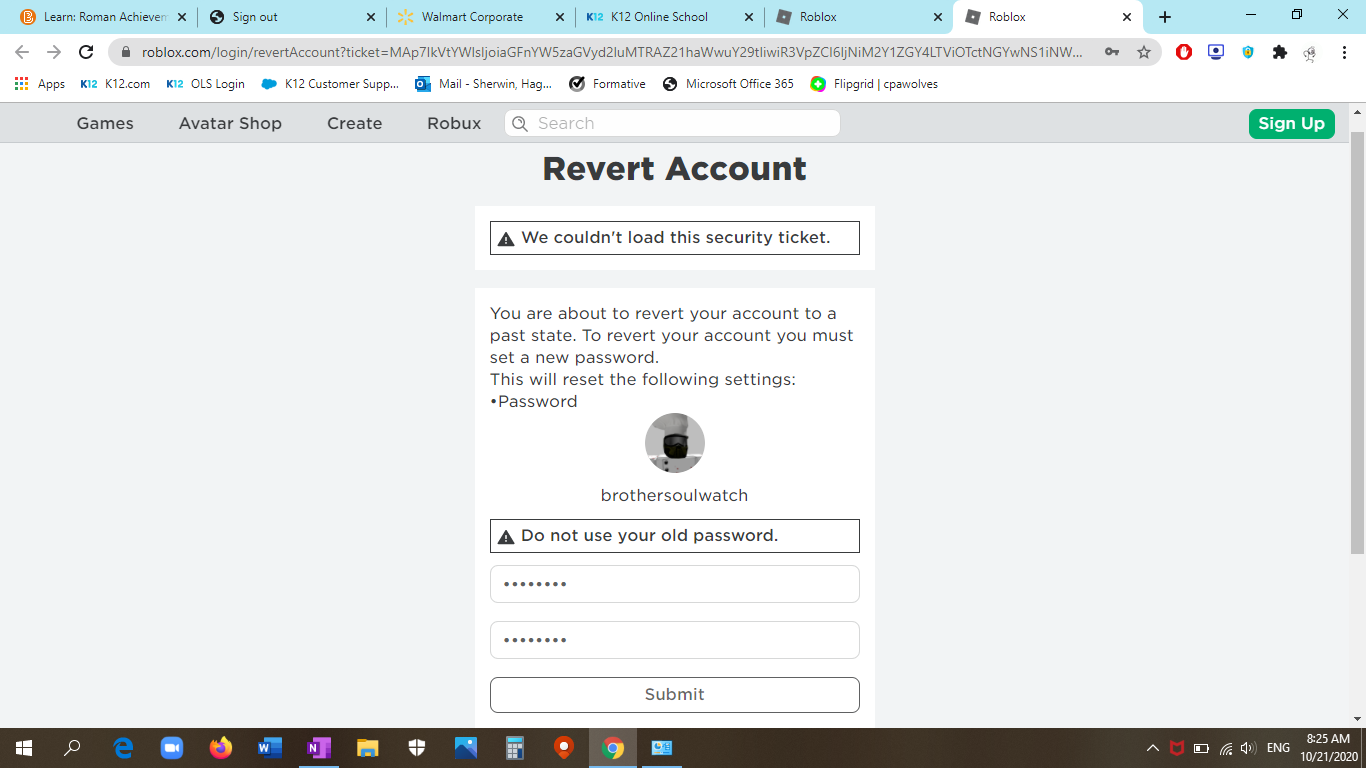This screenshot has height=768, width=1366.
Task: Click the brothersoulwatch avatar thumbnail
Action: tap(675, 443)
